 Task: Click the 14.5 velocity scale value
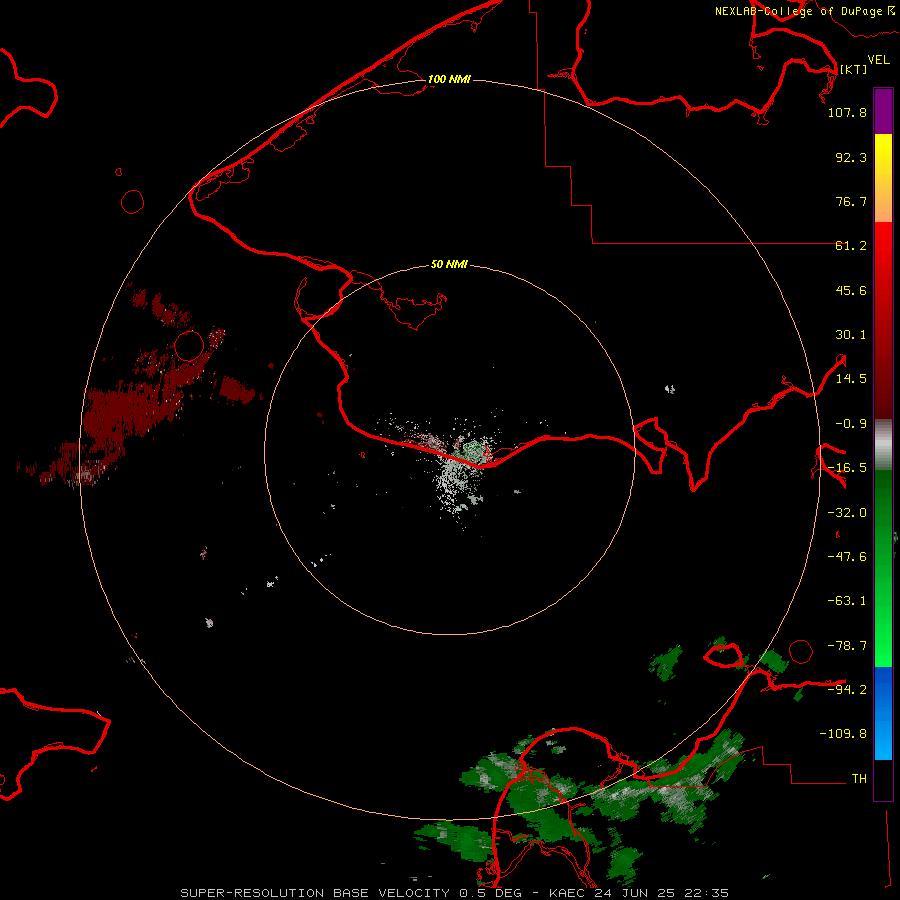pyautogui.click(x=851, y=379)
